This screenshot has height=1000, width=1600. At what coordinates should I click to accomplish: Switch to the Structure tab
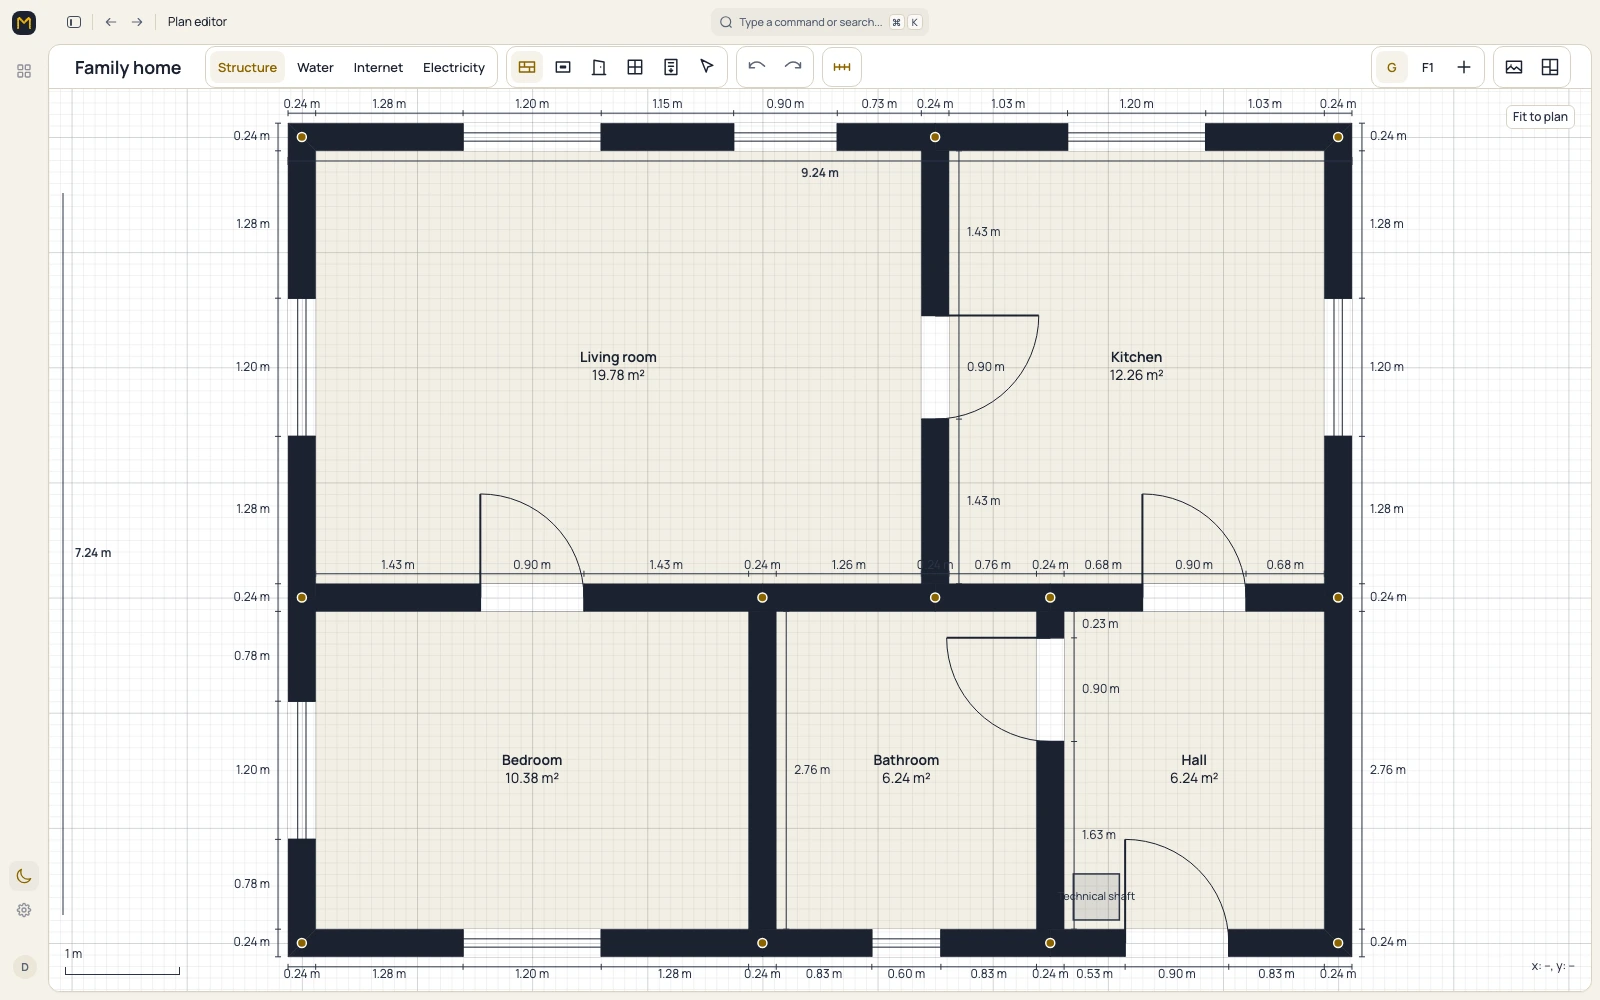click(x=247, y=67)
